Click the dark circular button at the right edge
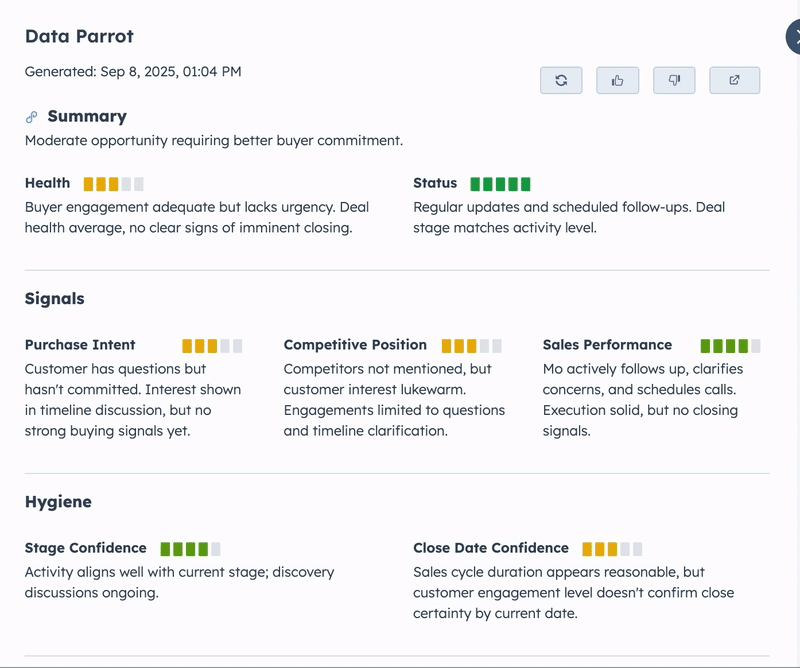 point(794,36)
